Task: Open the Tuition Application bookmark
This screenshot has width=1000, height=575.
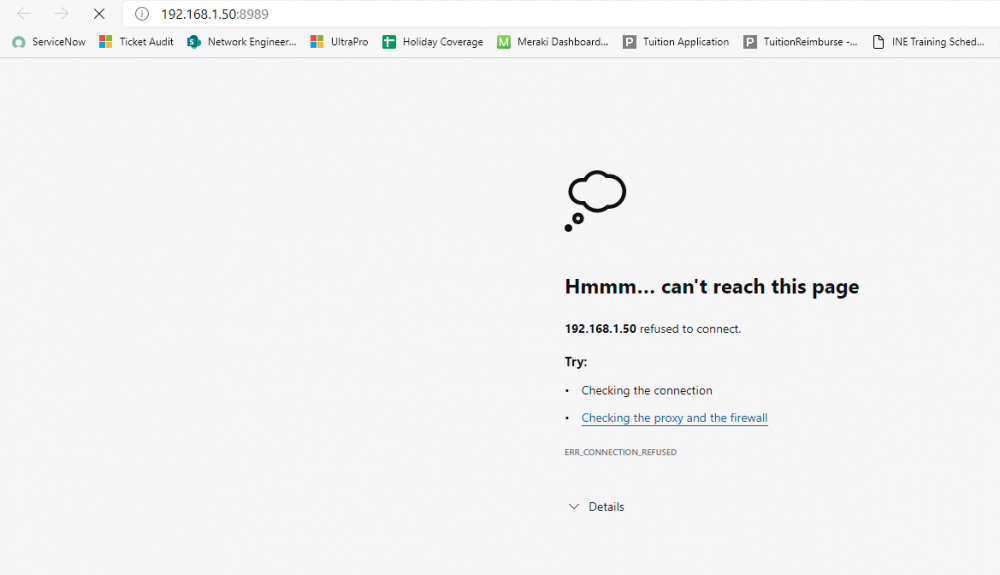Action: pyautogui.click(x=676, y=42)
